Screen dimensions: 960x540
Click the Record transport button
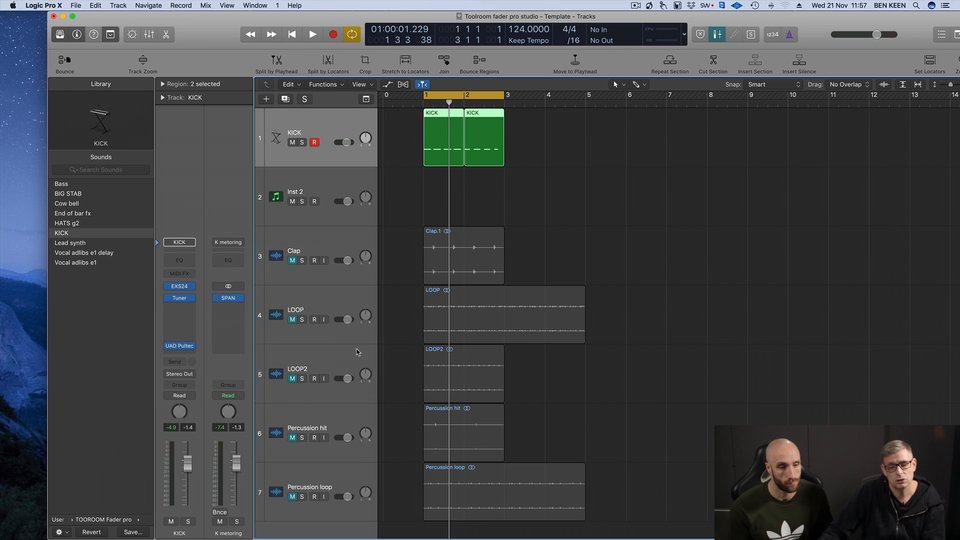(x=333, y=34)
